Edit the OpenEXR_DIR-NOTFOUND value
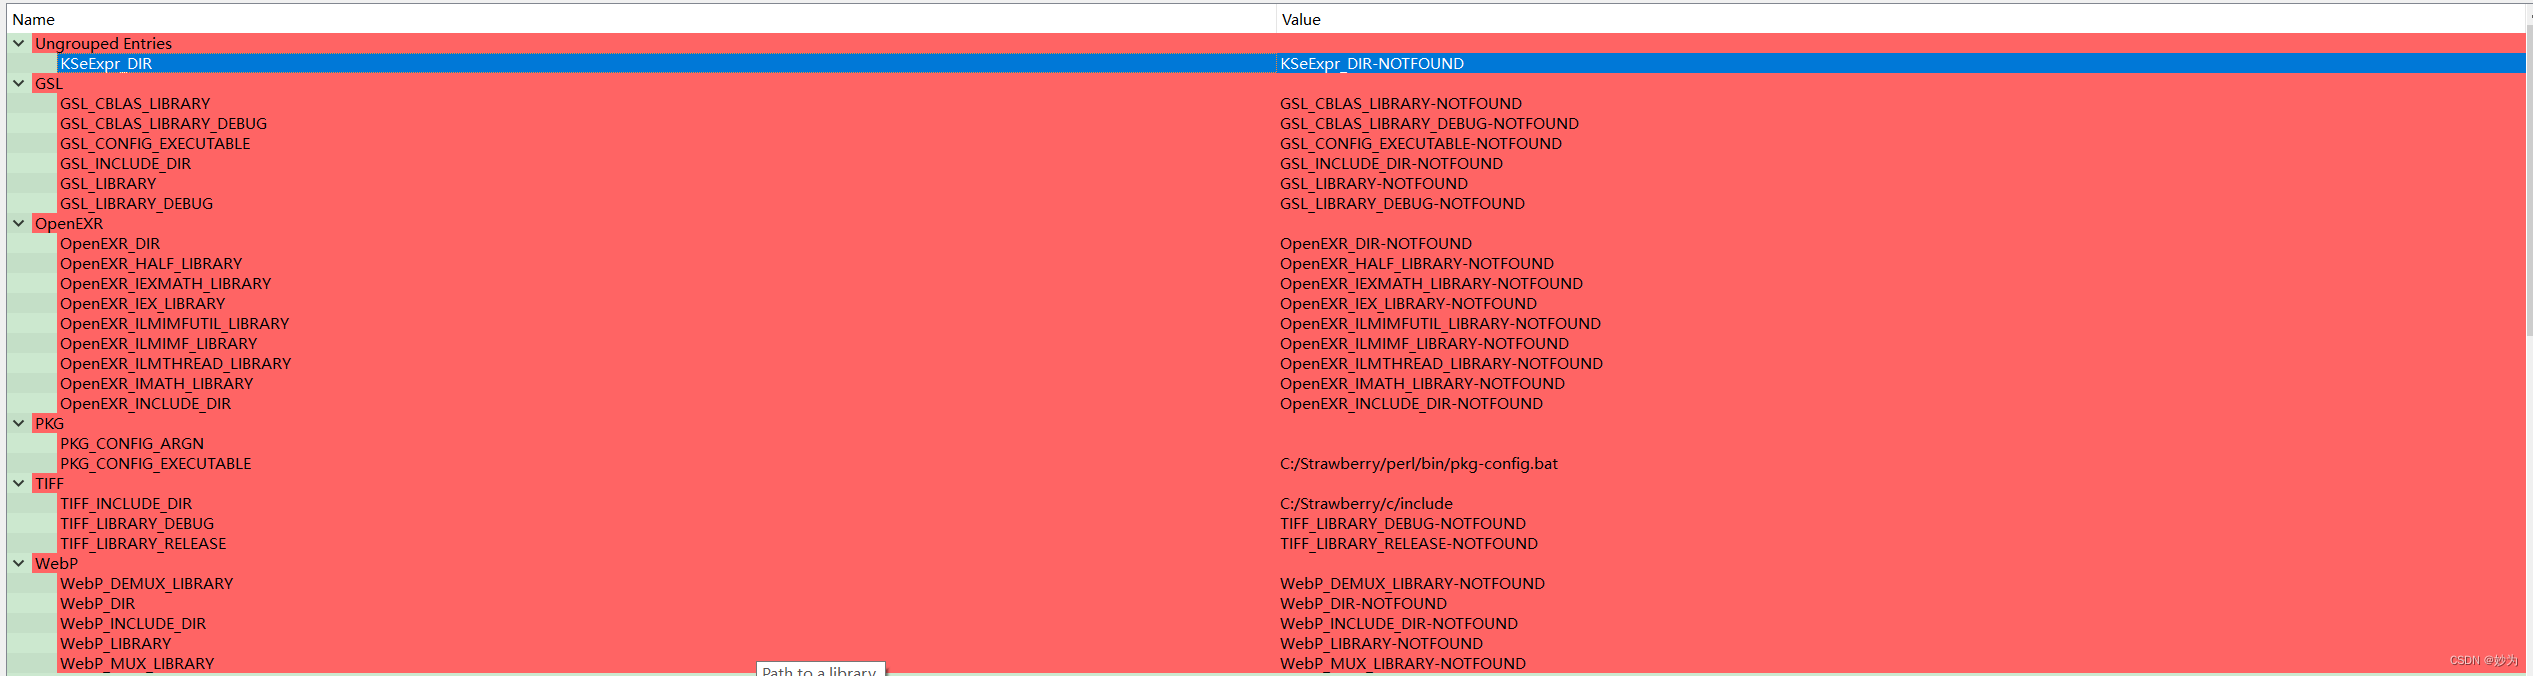Image resolution: width=2533 pixels, height=676 pixels. [1376, 244]
